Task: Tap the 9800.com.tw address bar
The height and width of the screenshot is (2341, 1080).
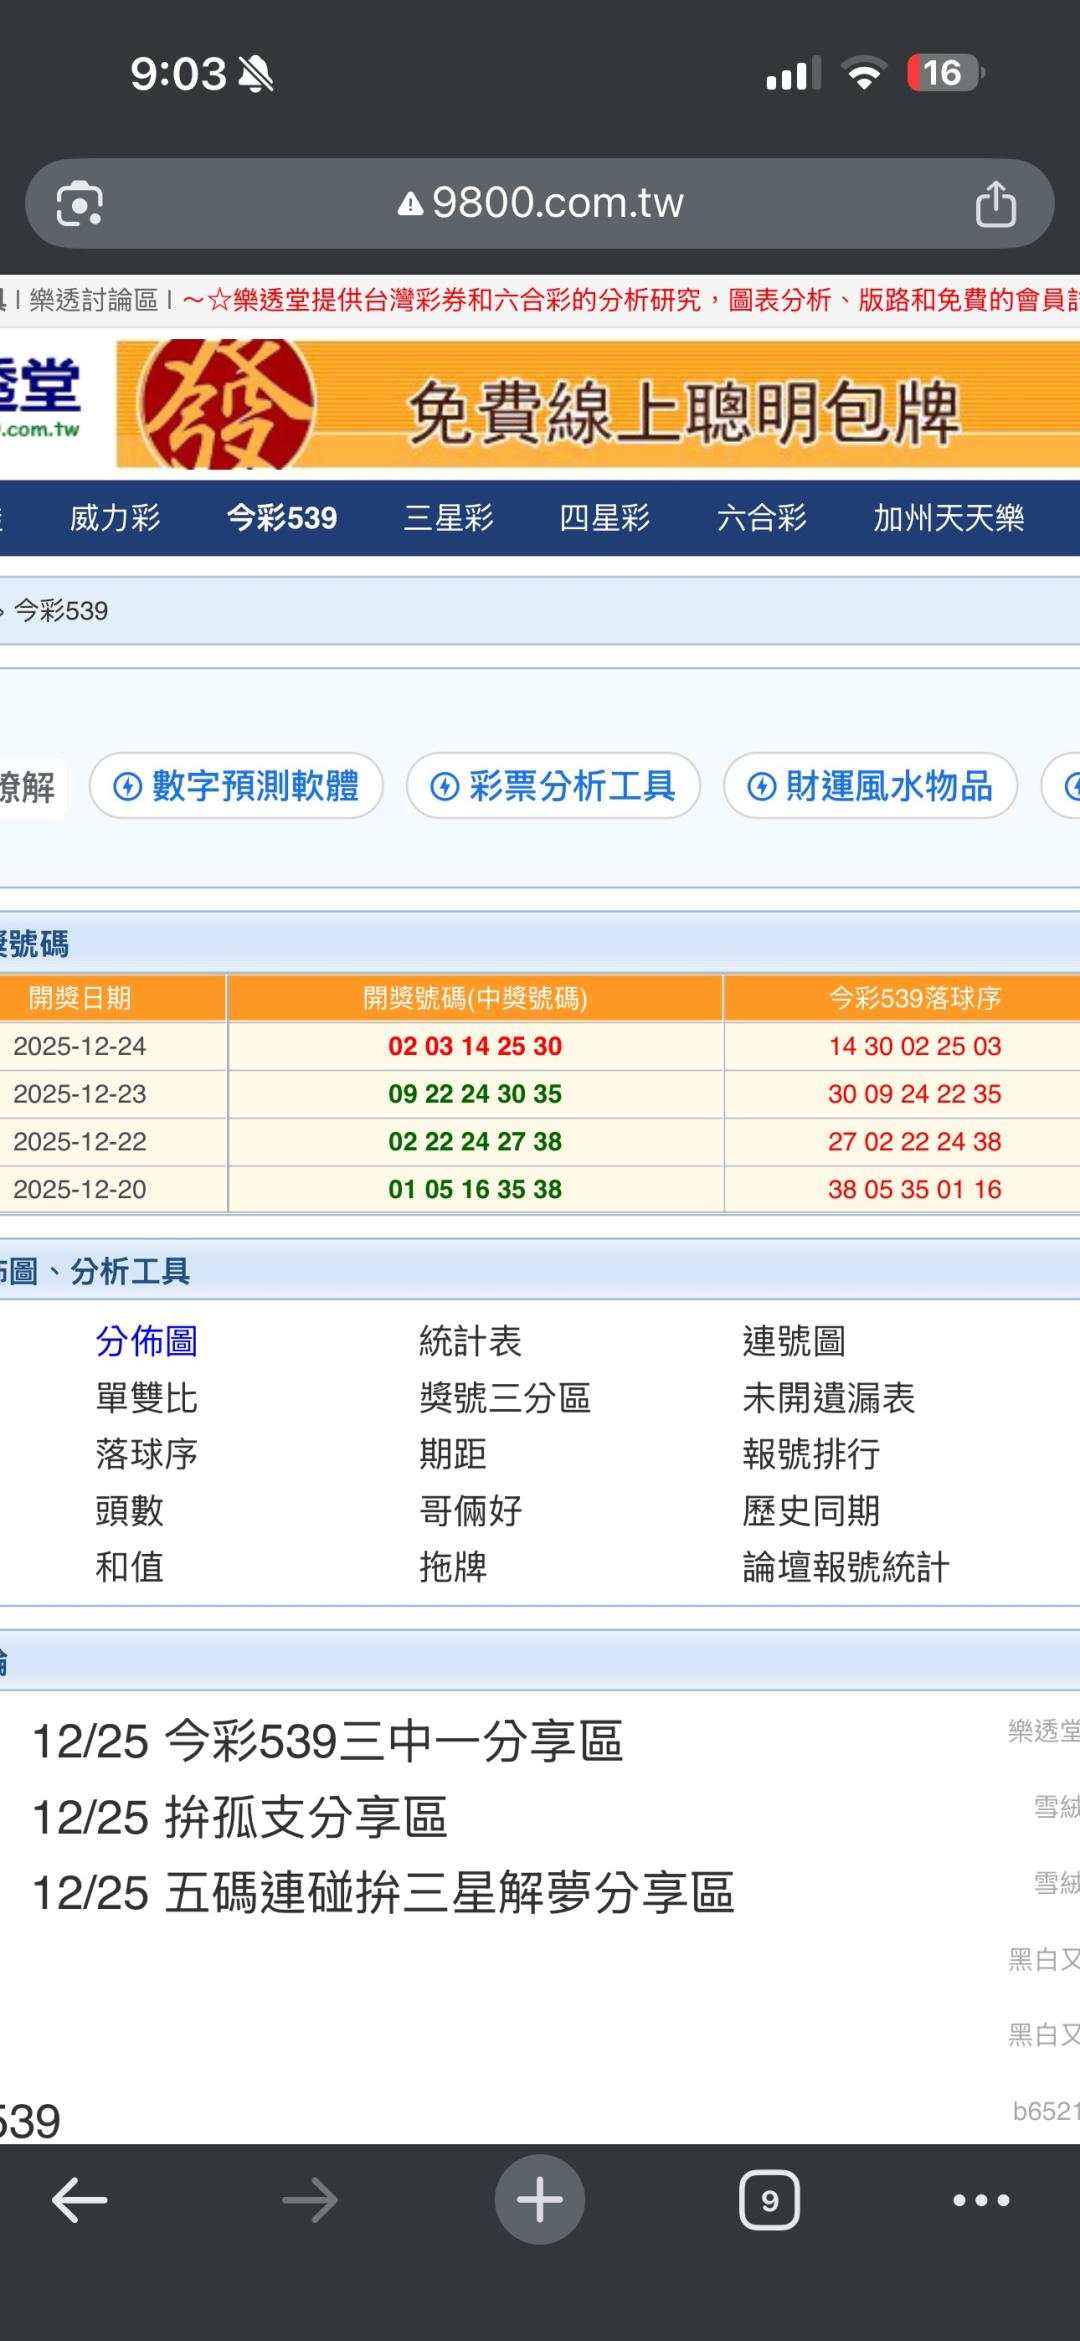Action: tap(556, 204)
